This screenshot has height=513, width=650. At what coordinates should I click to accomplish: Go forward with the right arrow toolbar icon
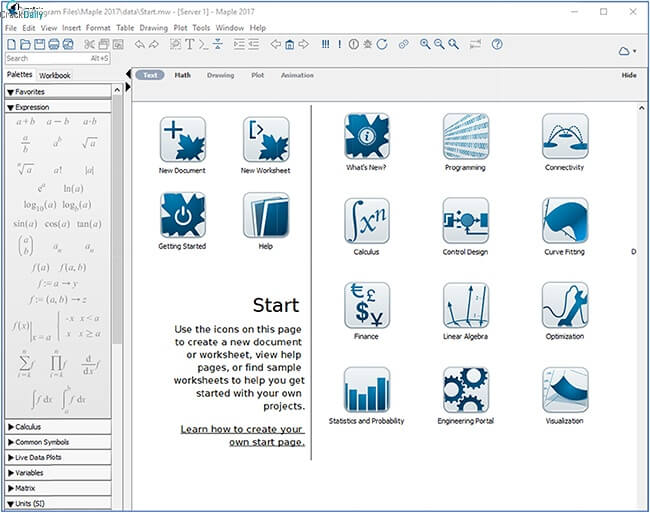pos(304,44)
